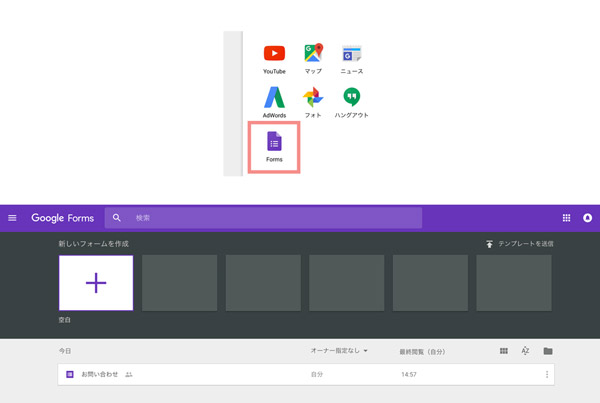
Task: Open the owner filter dropdown
Action: pyautogui.click(x=339, y=351)
